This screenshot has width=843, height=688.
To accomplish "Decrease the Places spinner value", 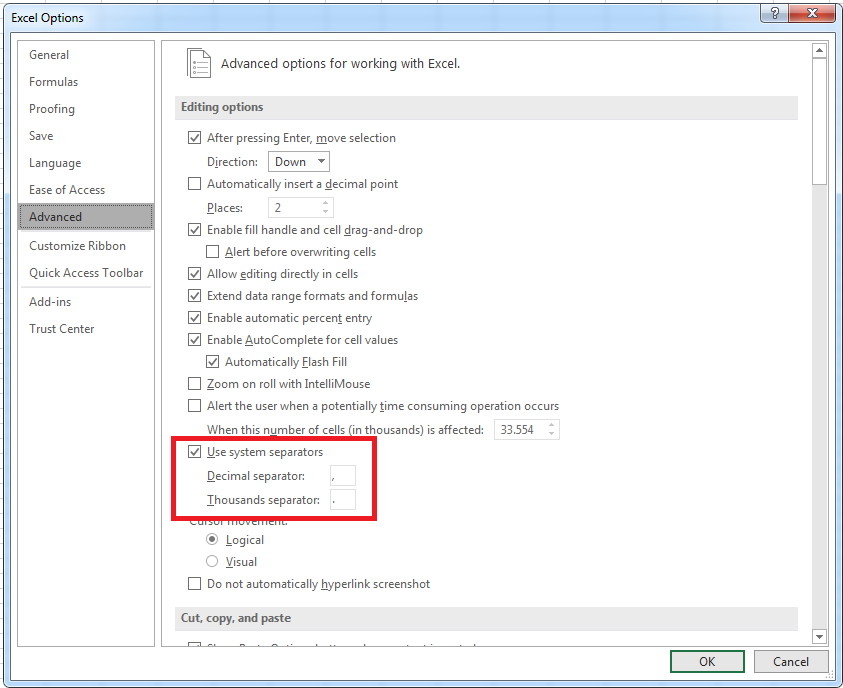I will (x=325, y=212).
